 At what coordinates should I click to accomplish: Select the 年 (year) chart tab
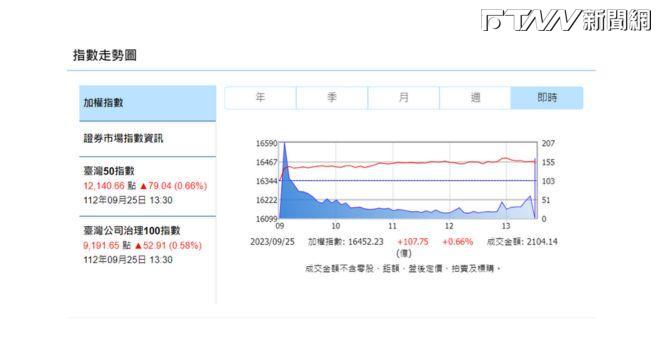tap(261, 98)
